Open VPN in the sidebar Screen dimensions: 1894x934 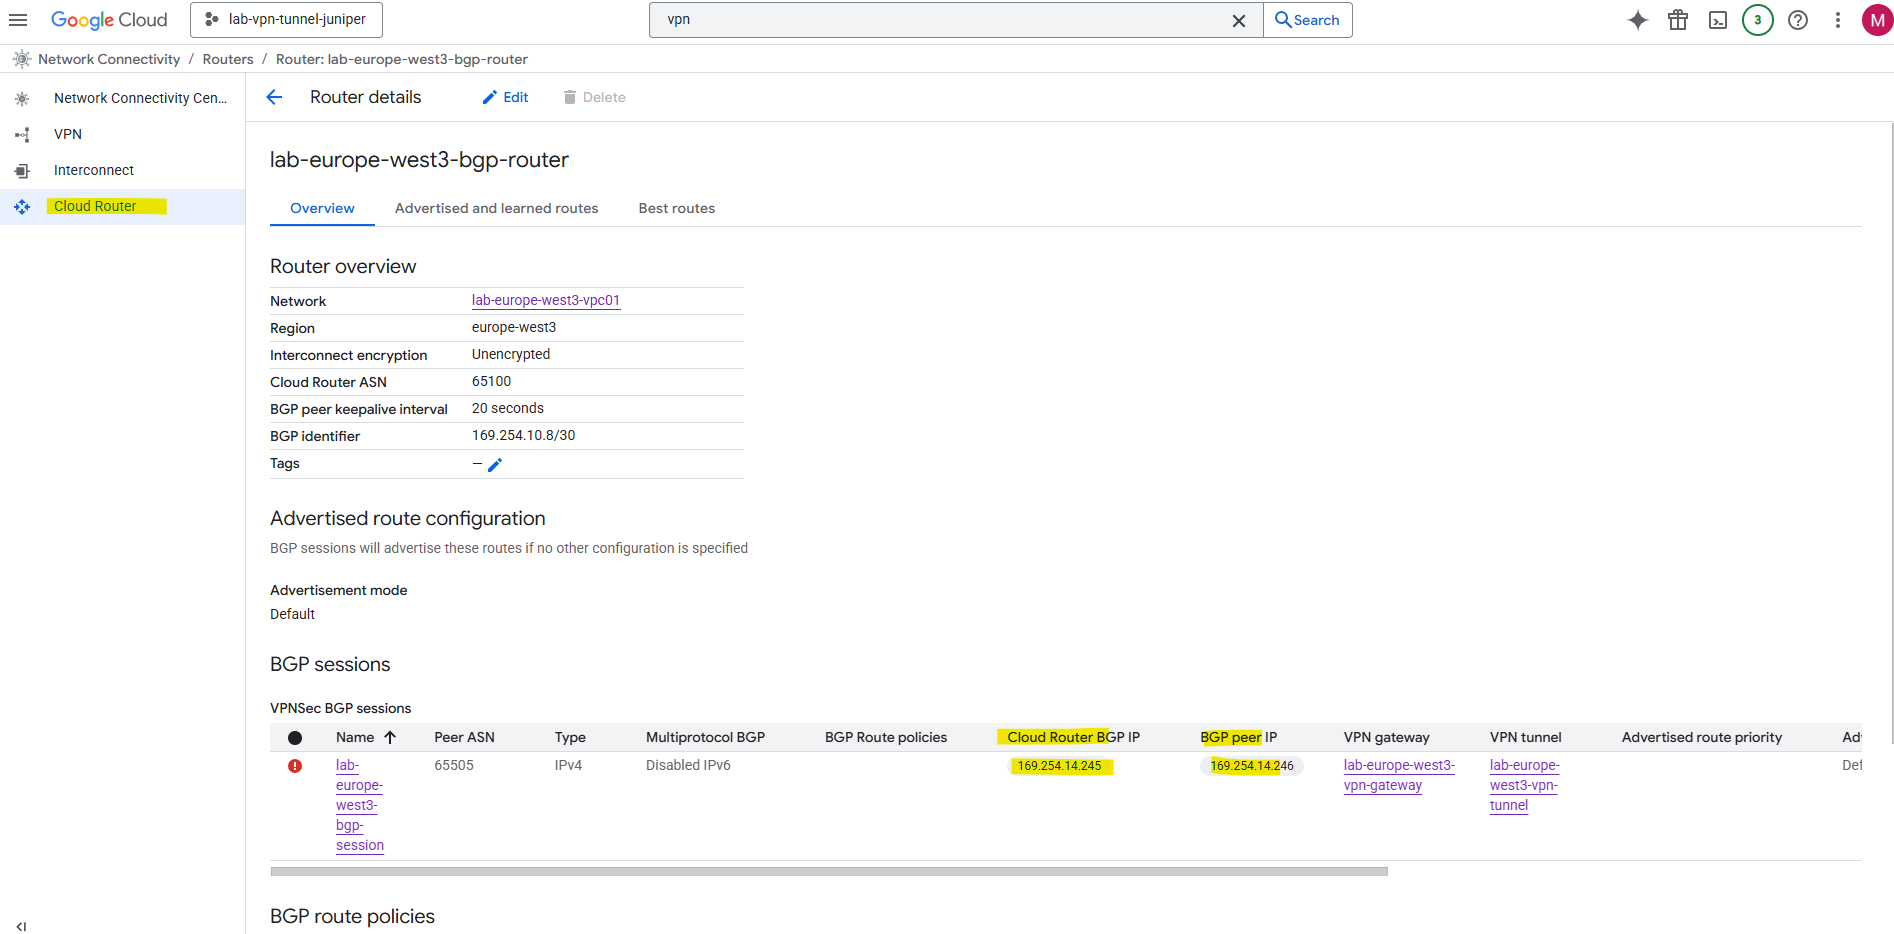[68, 134]
